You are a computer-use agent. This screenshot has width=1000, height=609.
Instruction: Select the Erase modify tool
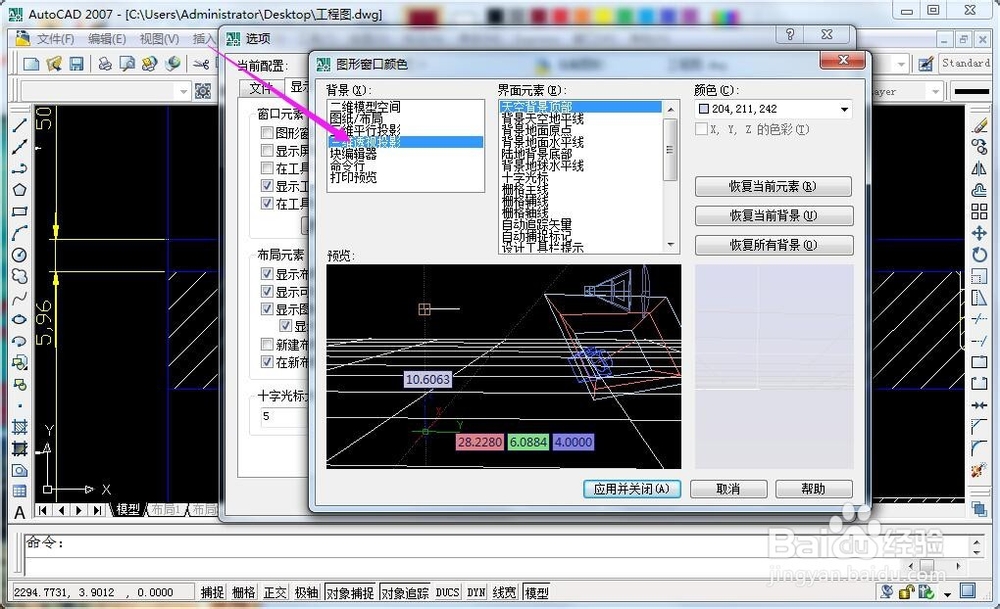[979, 125]
